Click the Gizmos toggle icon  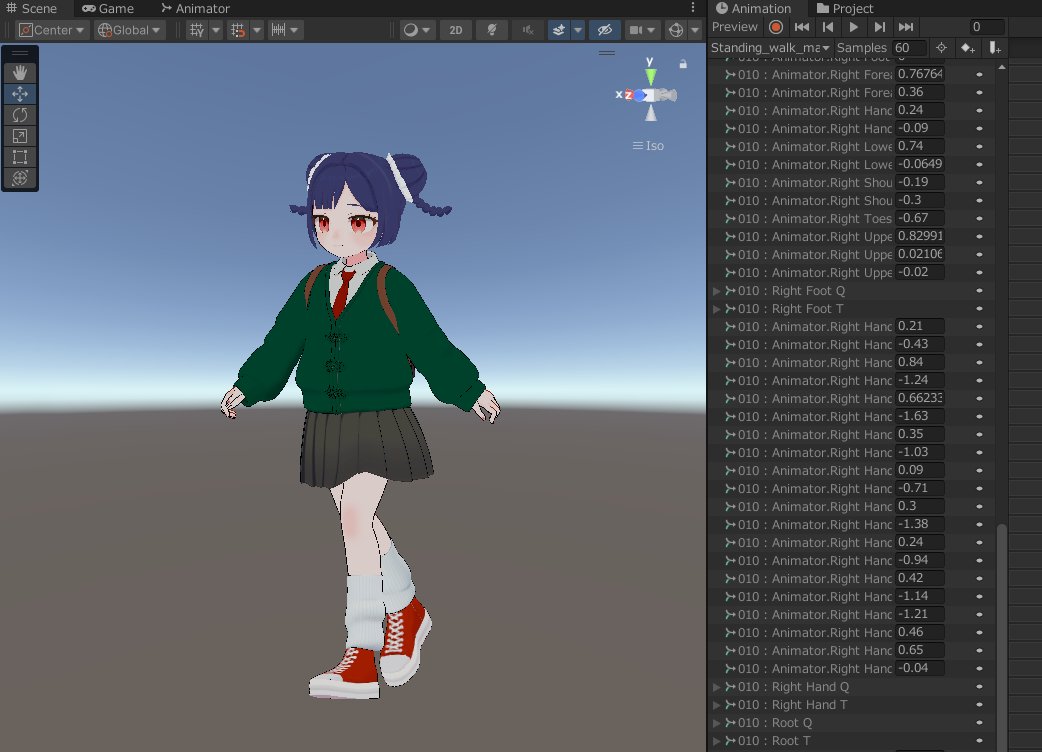click(676, 30)
